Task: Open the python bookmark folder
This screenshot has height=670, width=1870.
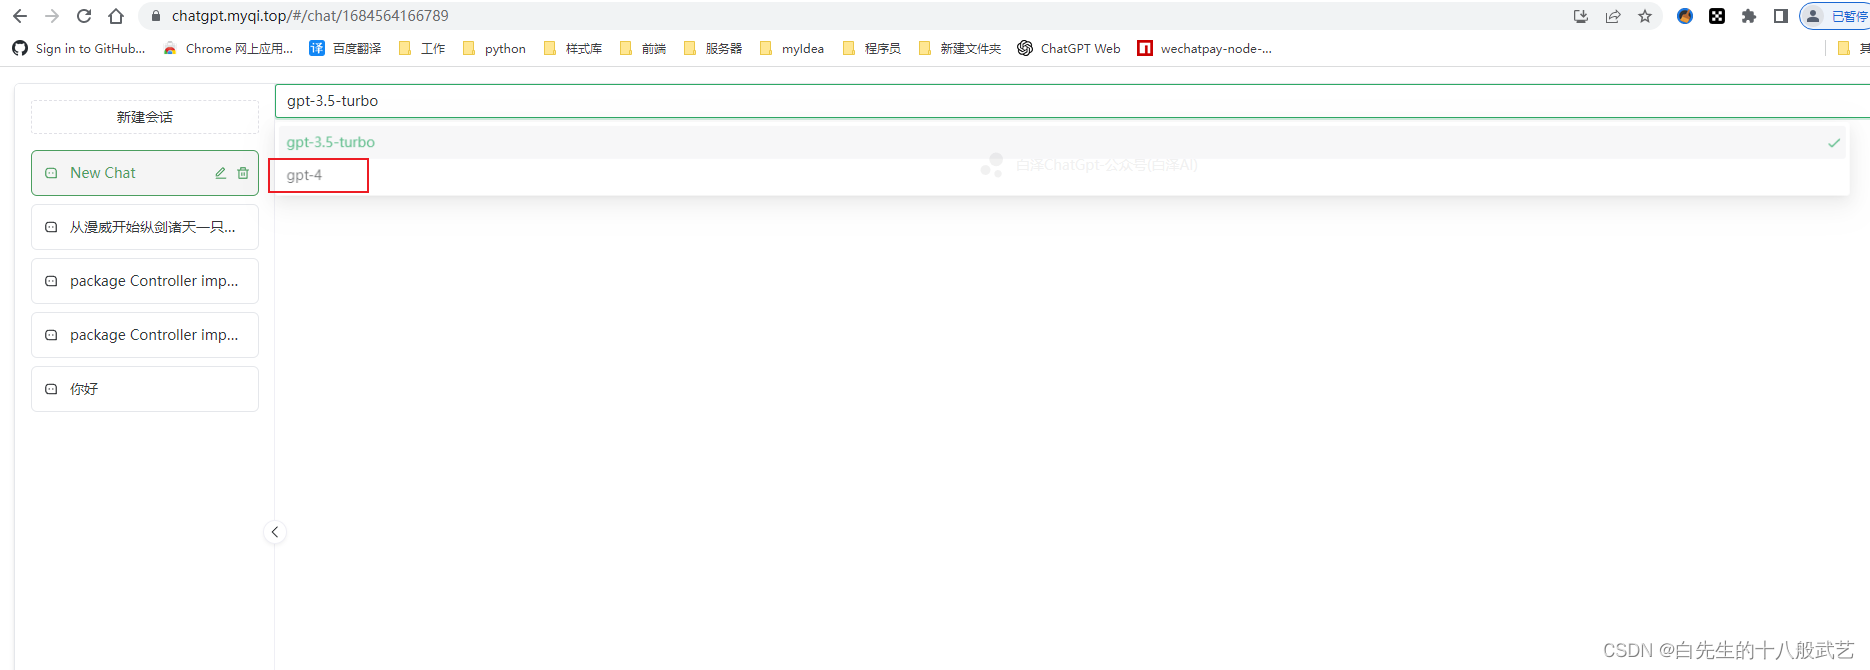Action: pos(494,48)
